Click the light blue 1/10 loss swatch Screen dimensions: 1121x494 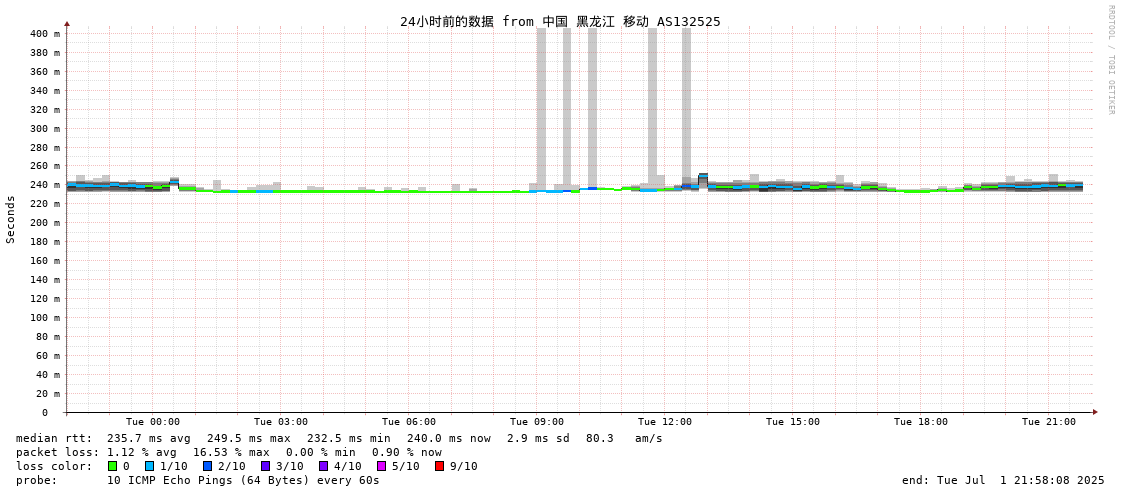pyautogui.click(x=149, y=466)
